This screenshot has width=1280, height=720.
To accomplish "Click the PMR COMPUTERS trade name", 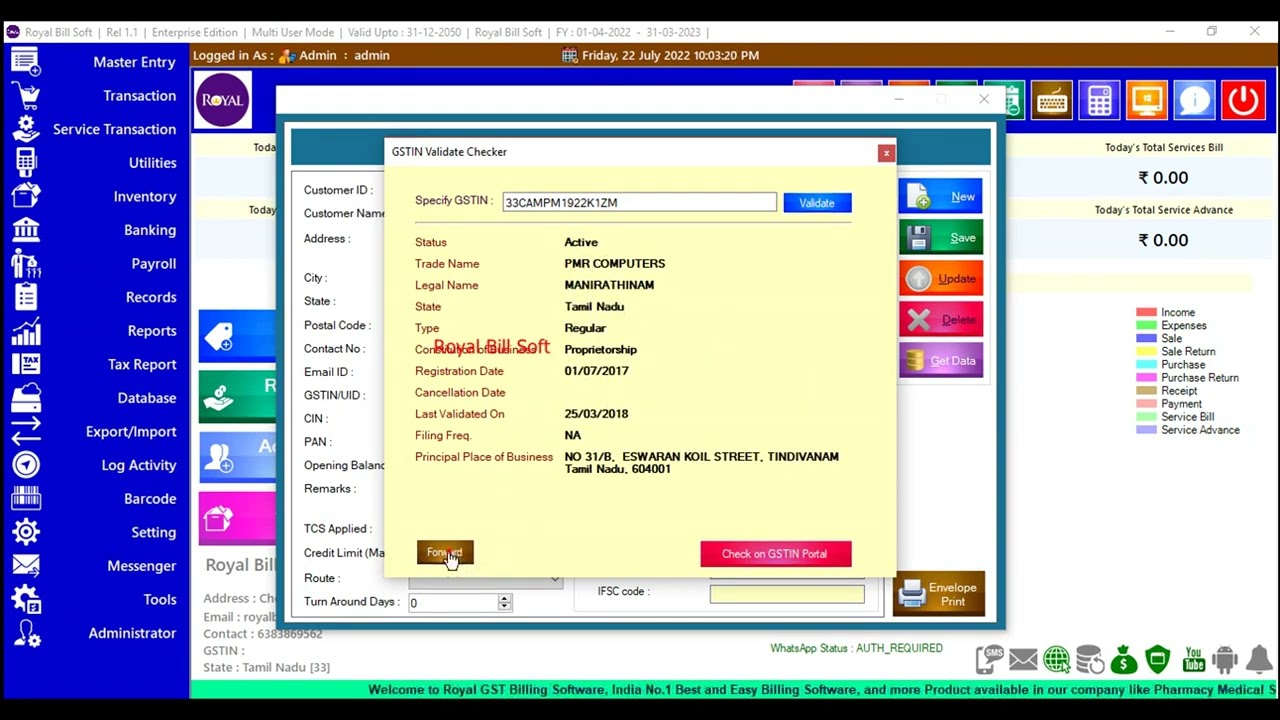I will coord(615,264).
